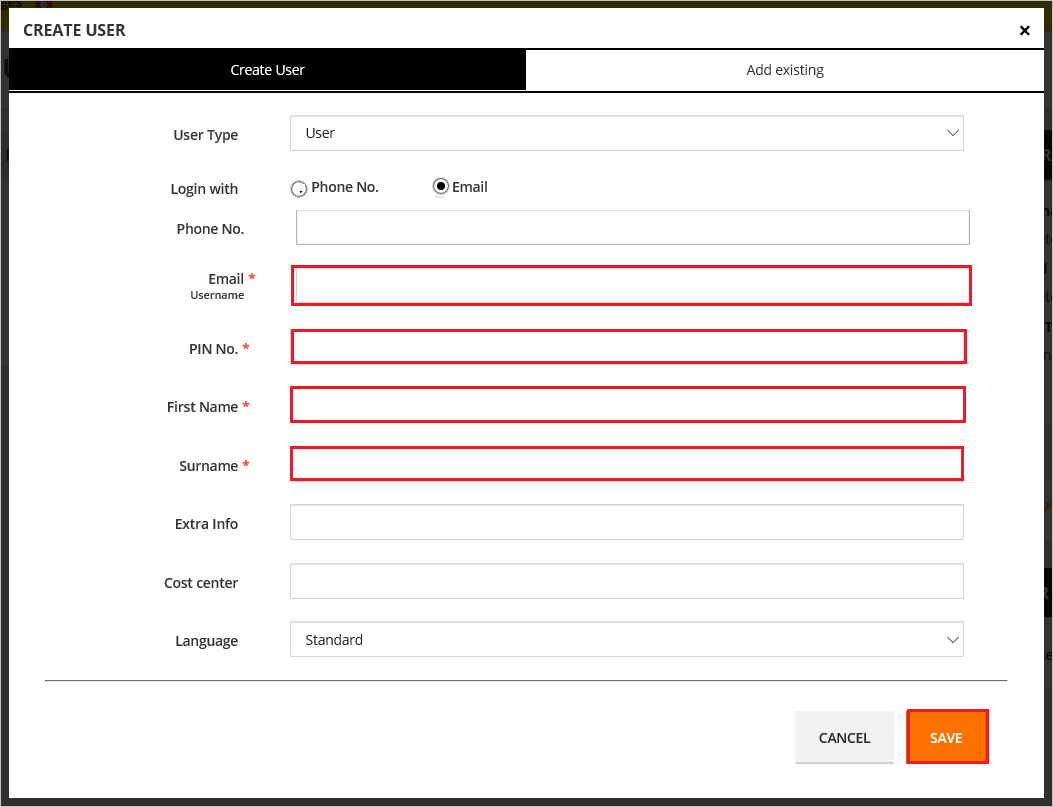Screen dimensions: 1053x807
Task: Open the User Type dropdown
Action: pyautogui.click(x=626, y=132)
